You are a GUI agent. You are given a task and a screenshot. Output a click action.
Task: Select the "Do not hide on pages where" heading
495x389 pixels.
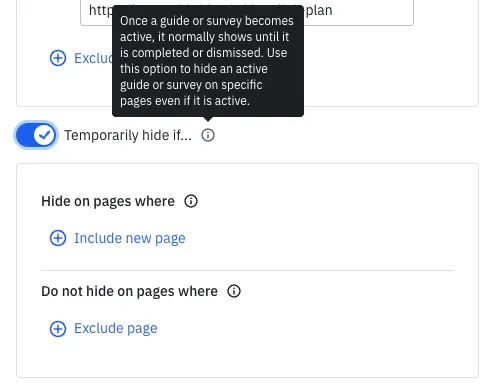(129, 291)
